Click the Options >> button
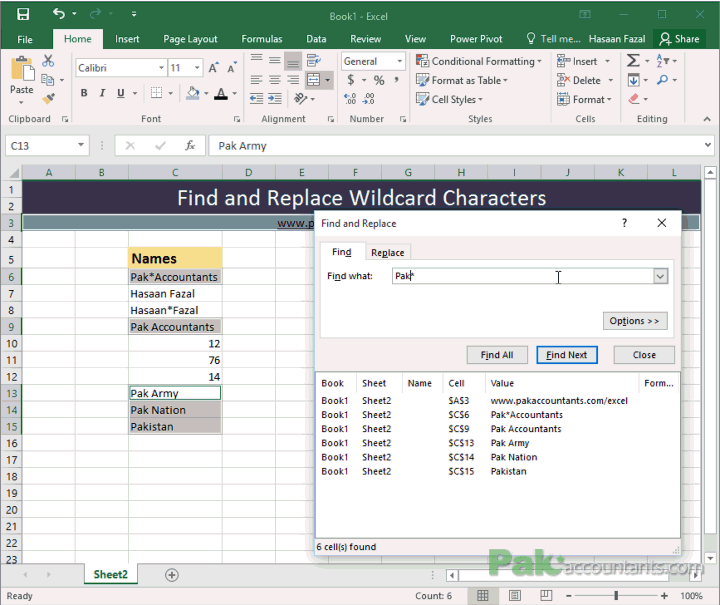Viewport: 720px width, 605px height. pos(635,321)
